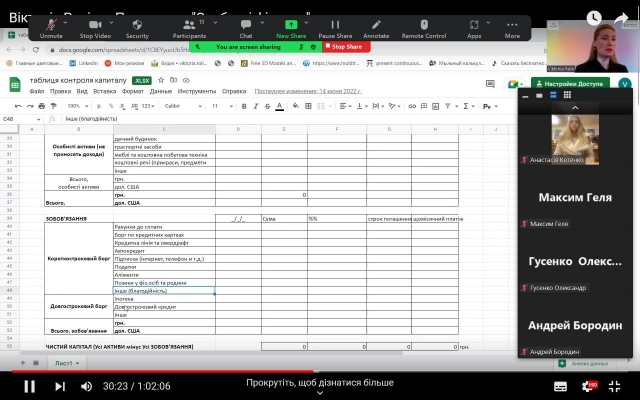Toggle the filter funnel icon
This screenshot has width=640, height=400.
448,106
